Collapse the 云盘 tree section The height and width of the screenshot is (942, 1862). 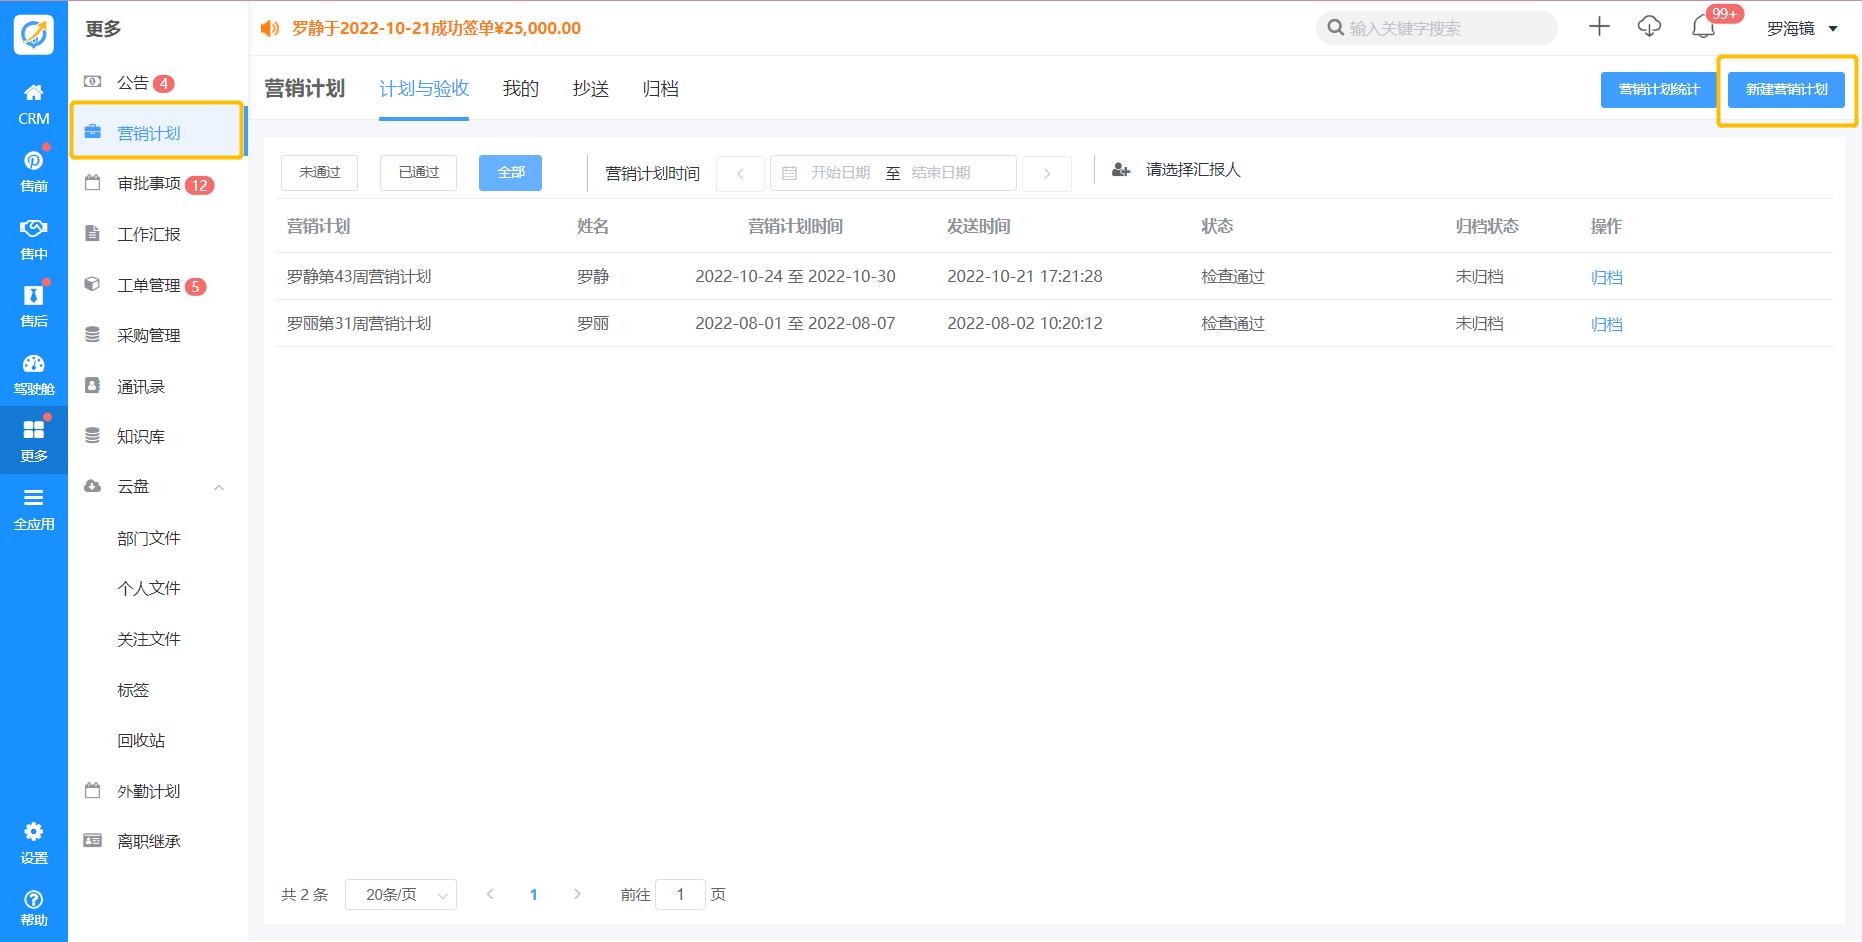click(x=219, y=488)
